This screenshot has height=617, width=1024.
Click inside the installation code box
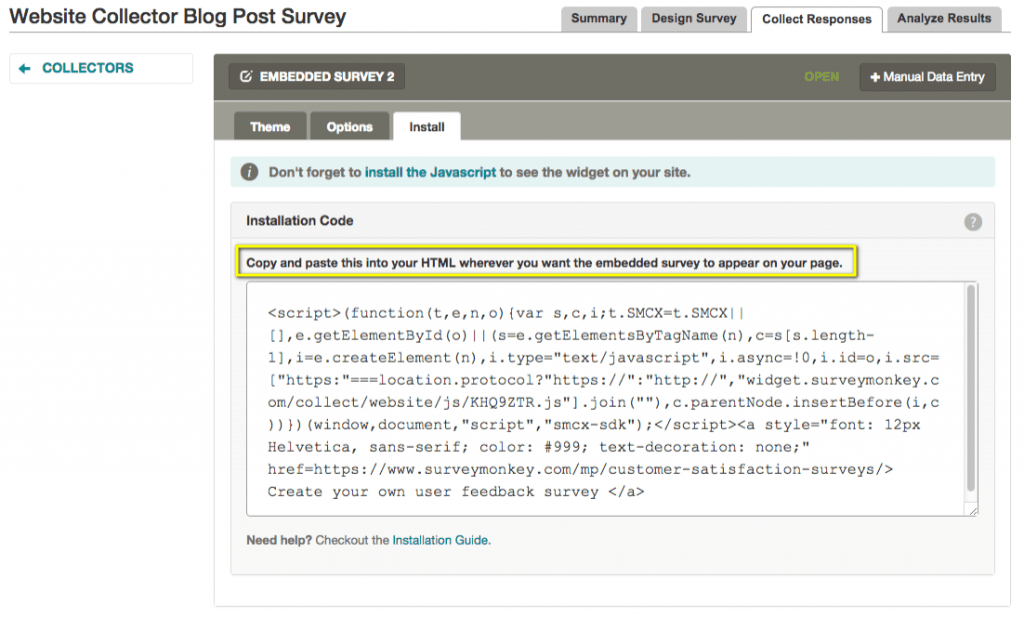(600, 400)
